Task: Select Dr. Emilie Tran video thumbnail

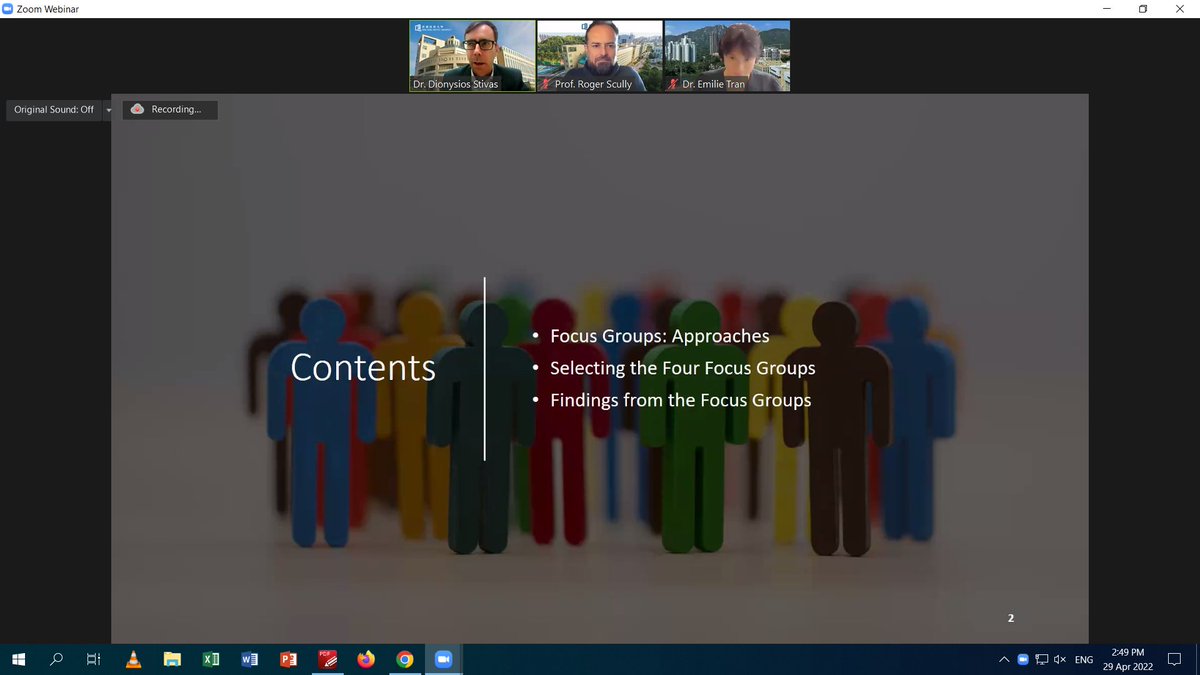Action: coord(727,56)
